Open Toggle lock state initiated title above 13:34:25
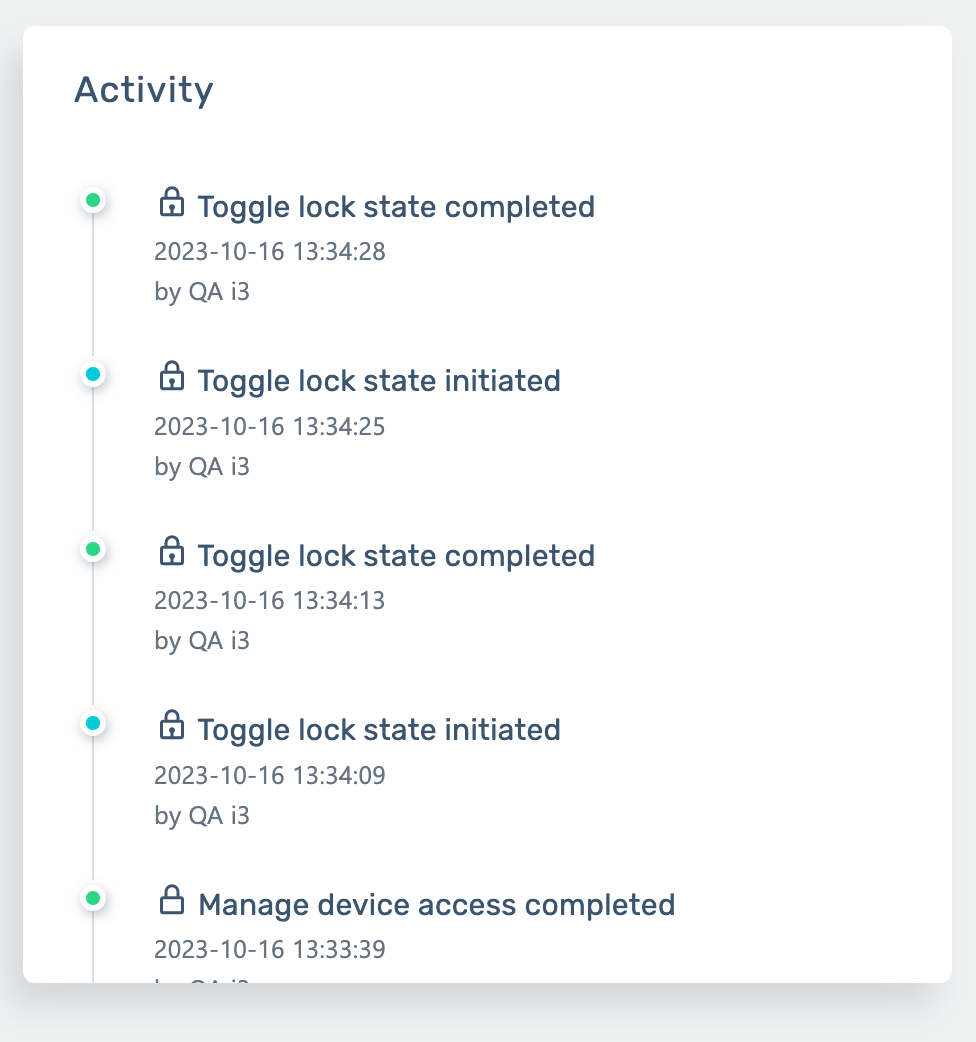The image size is (976, 1042). click(379, 381)
